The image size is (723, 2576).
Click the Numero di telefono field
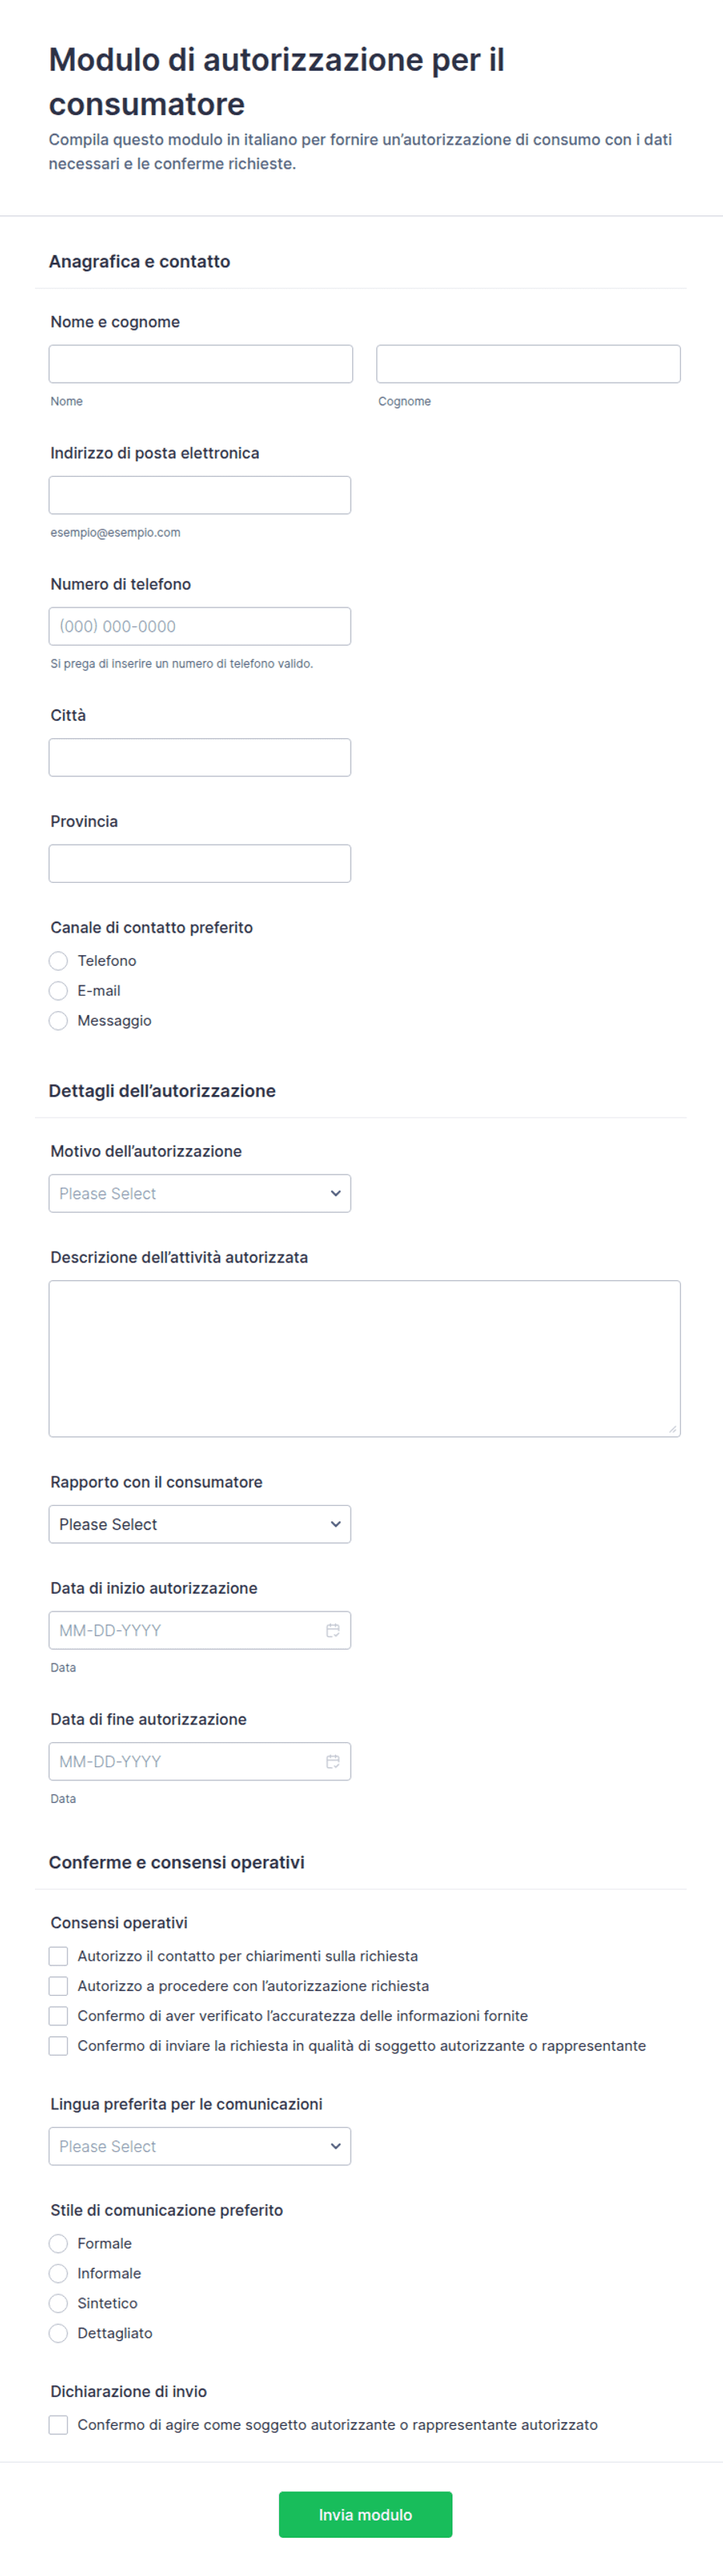pyautogui.click(x=200, y=626)
